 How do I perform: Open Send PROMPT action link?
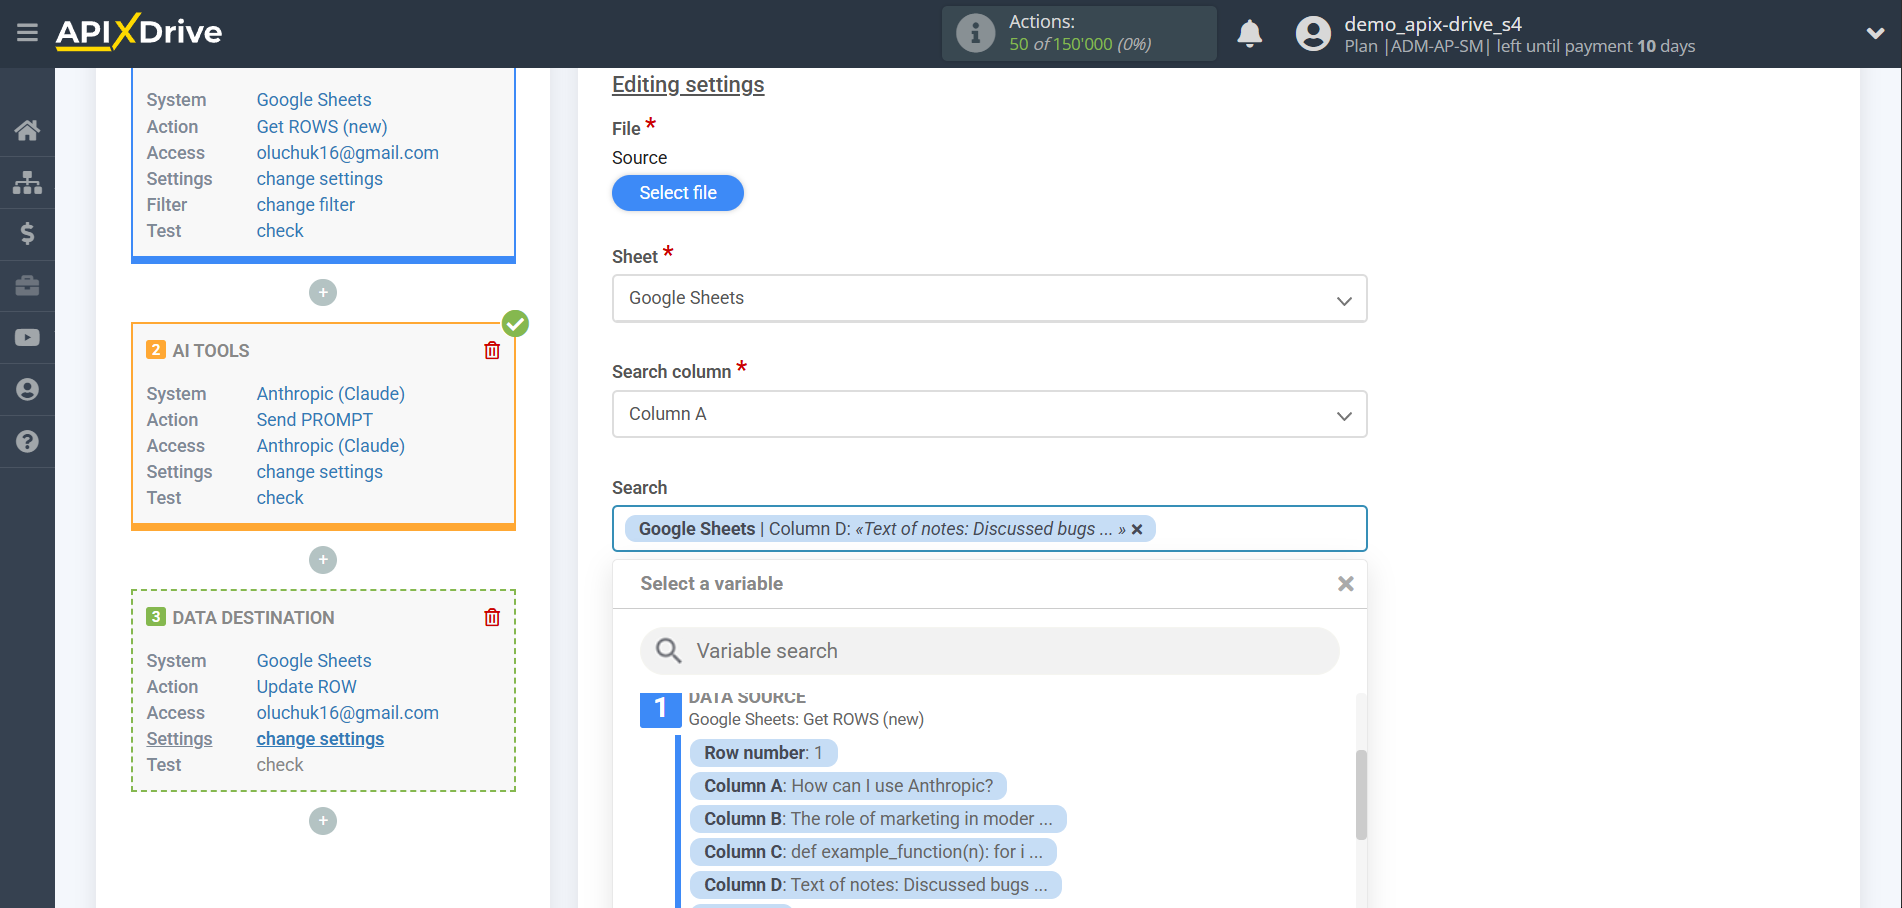point(315,420)
